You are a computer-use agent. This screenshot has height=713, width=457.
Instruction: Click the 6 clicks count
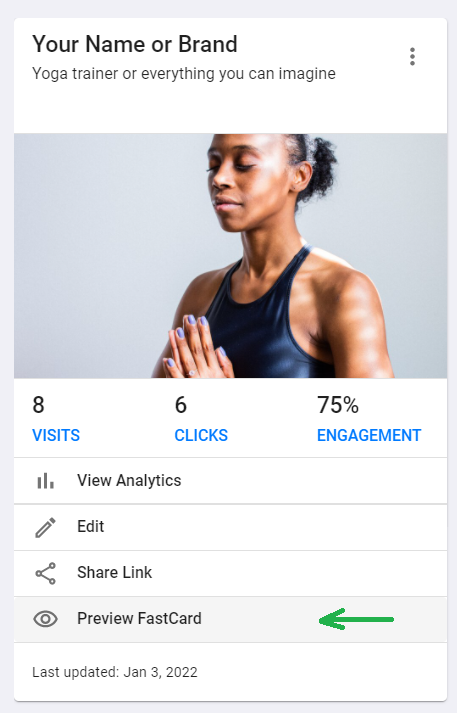pyautogui.click(x=181, y=405)
